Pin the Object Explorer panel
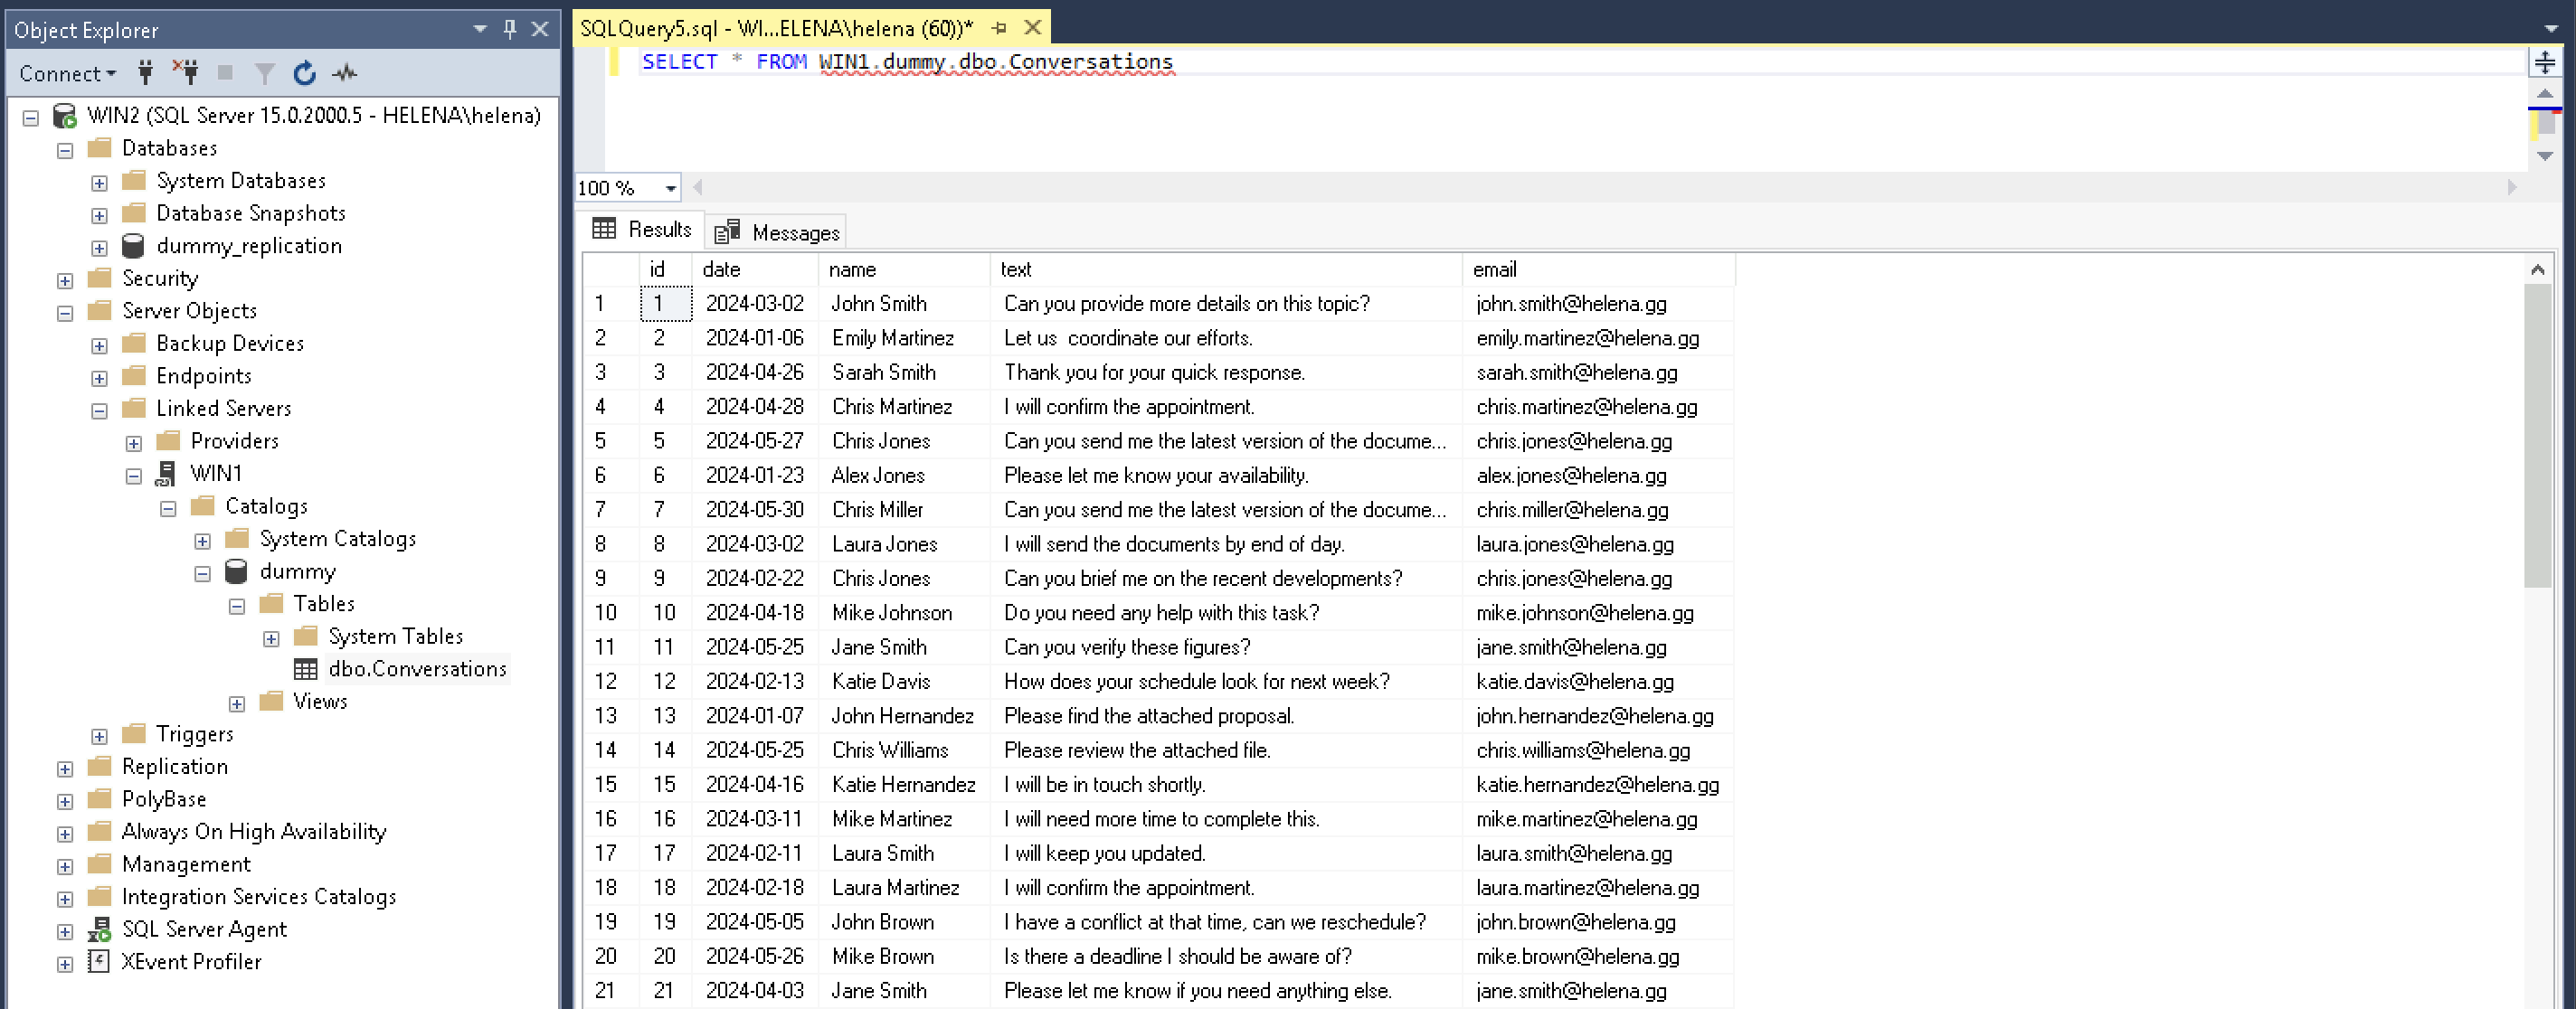The width and height of the screenshot is (2576, 1009). click(510, 29)
